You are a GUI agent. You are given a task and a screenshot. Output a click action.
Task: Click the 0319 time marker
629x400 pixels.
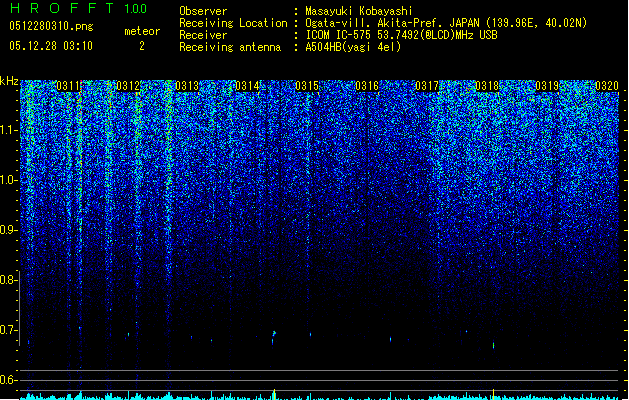pyautogui.click(x=547, y=86)
